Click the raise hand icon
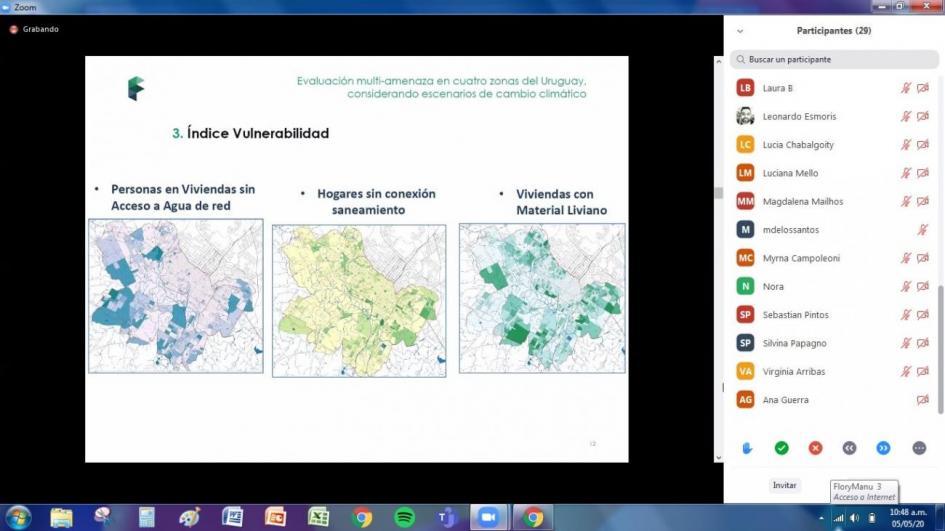This screenshot has height=531, width=945. pos(747,448)
